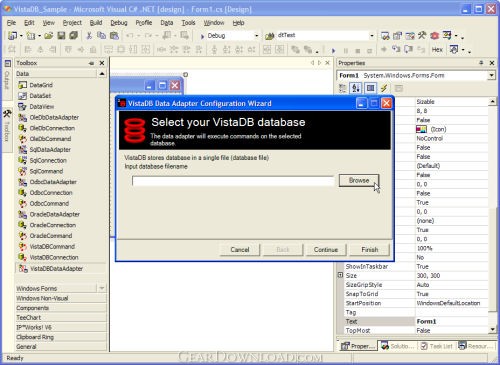Open the Debug configuration dropdown
The height and width of the screenshot is (365, 500).
coord(256,35)
